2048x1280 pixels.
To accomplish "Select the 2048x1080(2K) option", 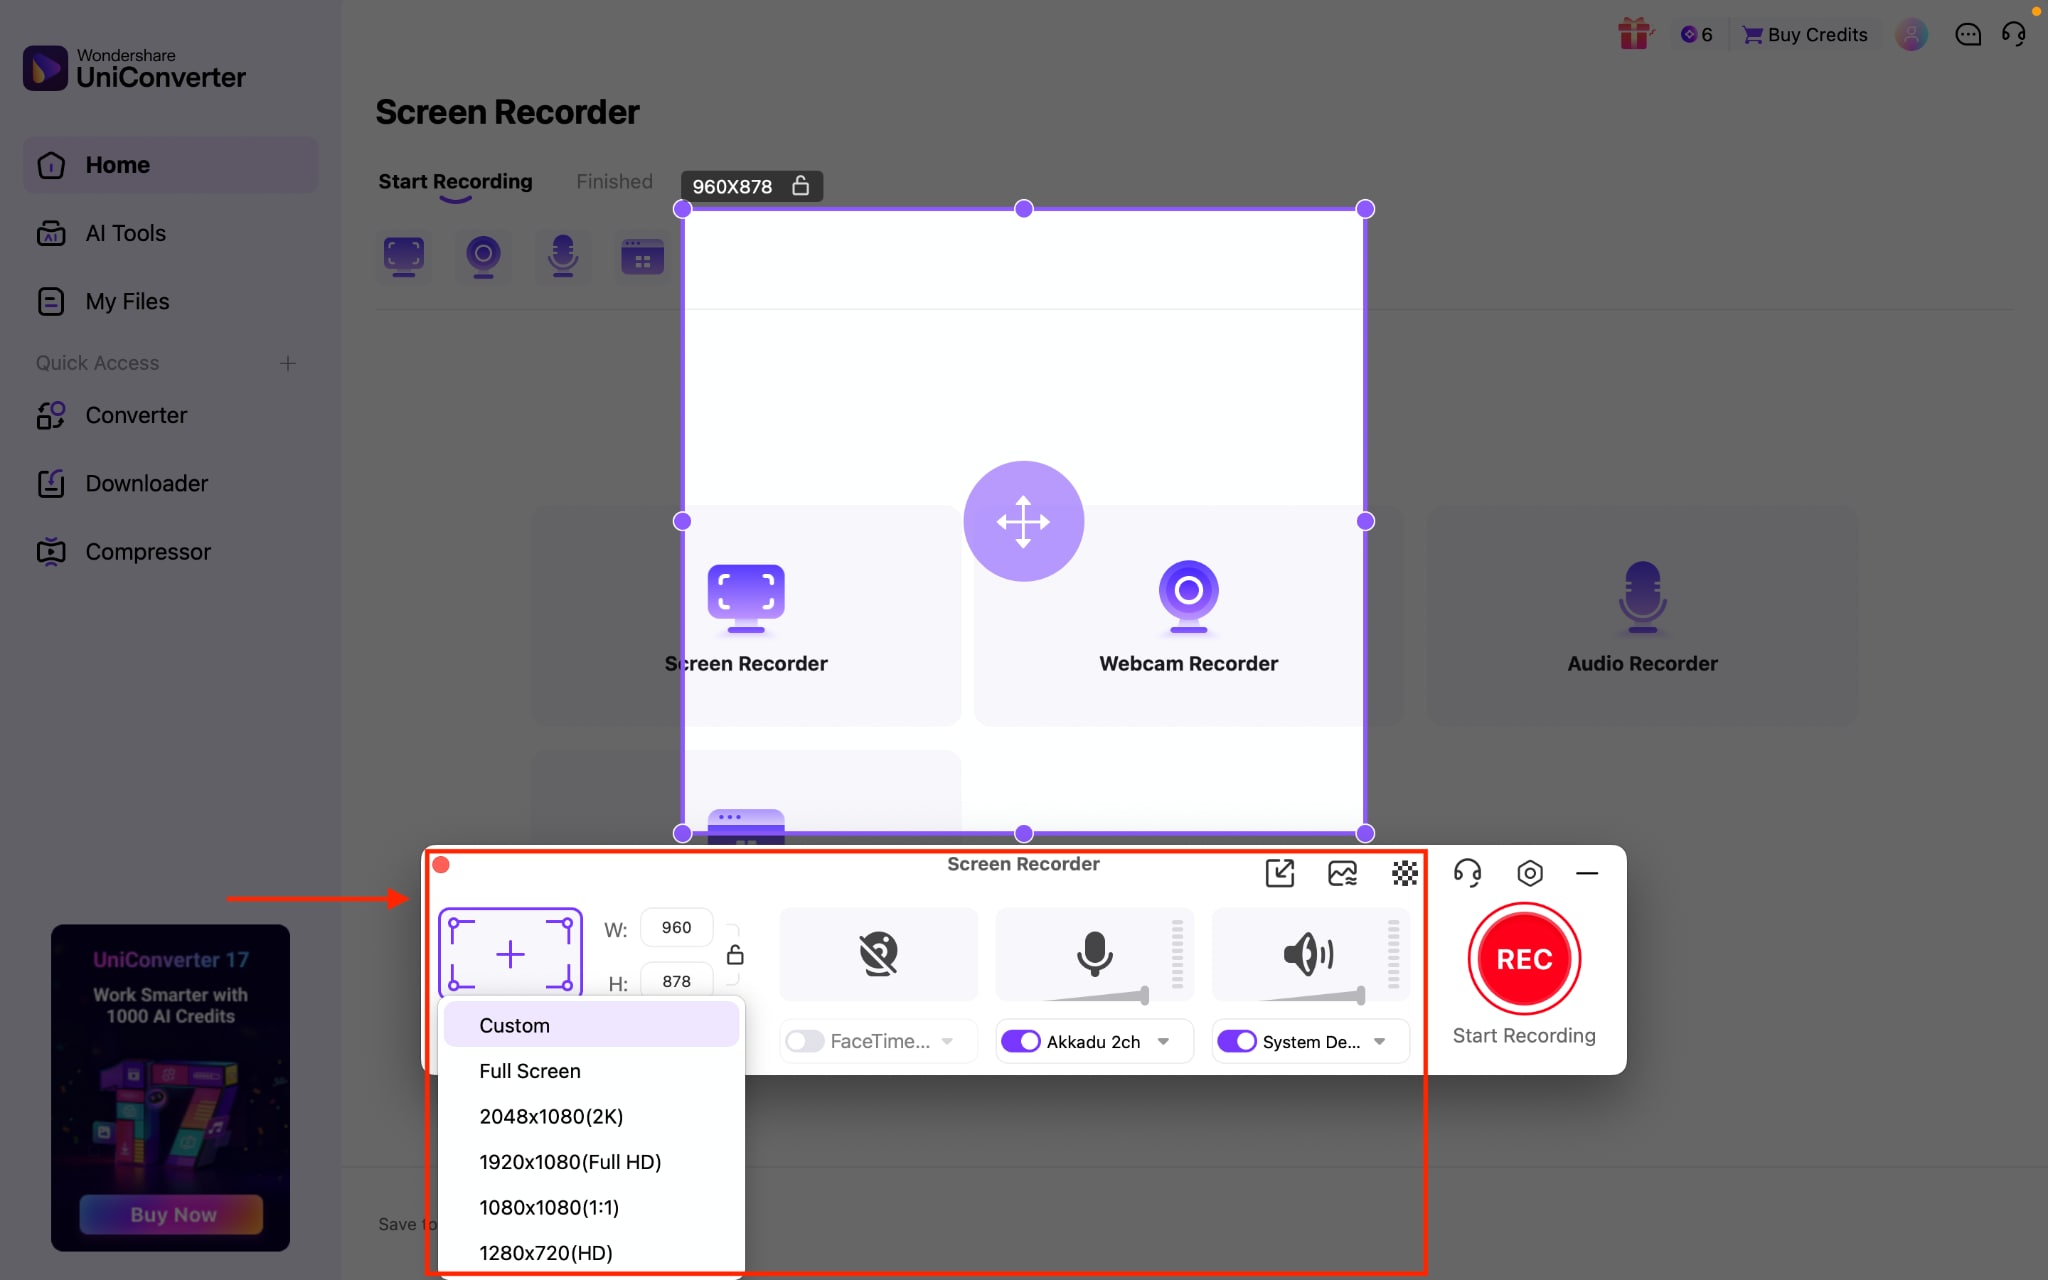I will point(592,1116).
